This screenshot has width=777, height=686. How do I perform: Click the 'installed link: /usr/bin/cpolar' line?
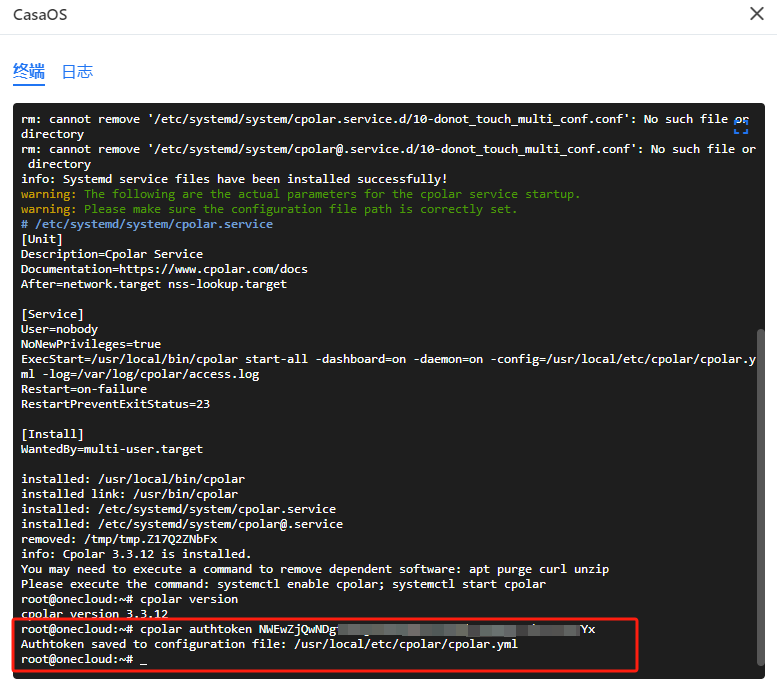(x=129, y=494)
